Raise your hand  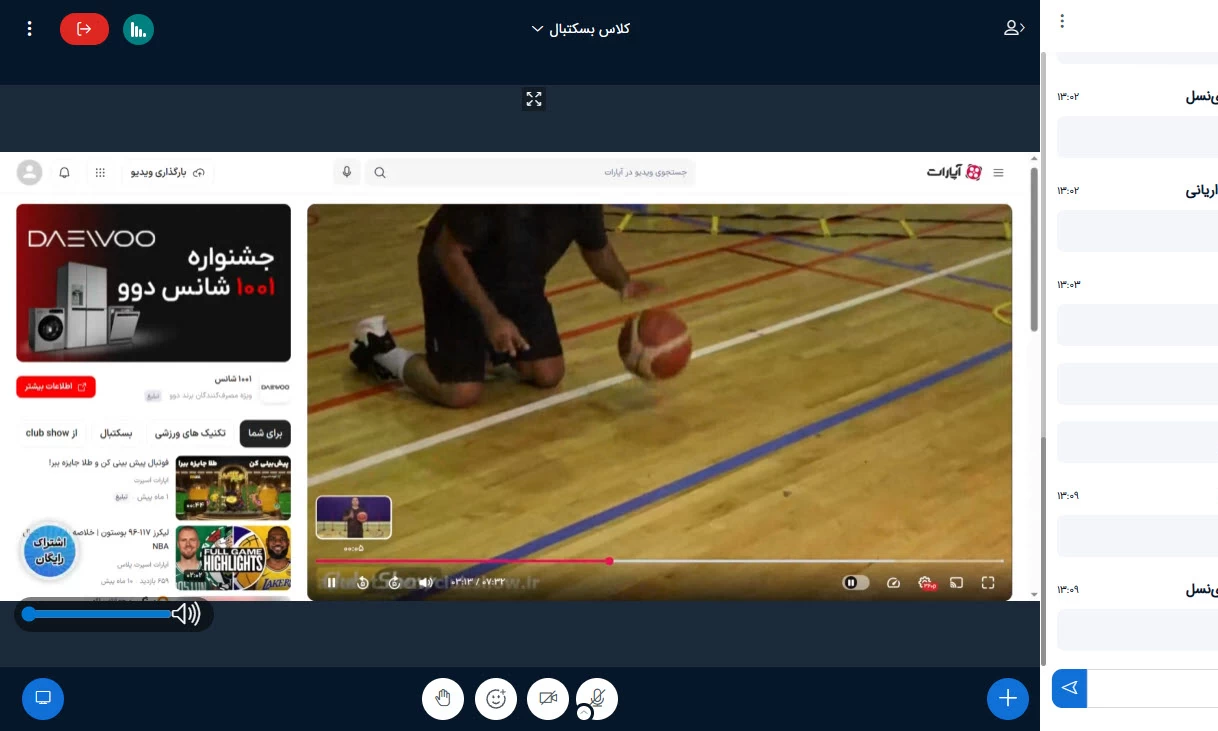pos(443,698)
